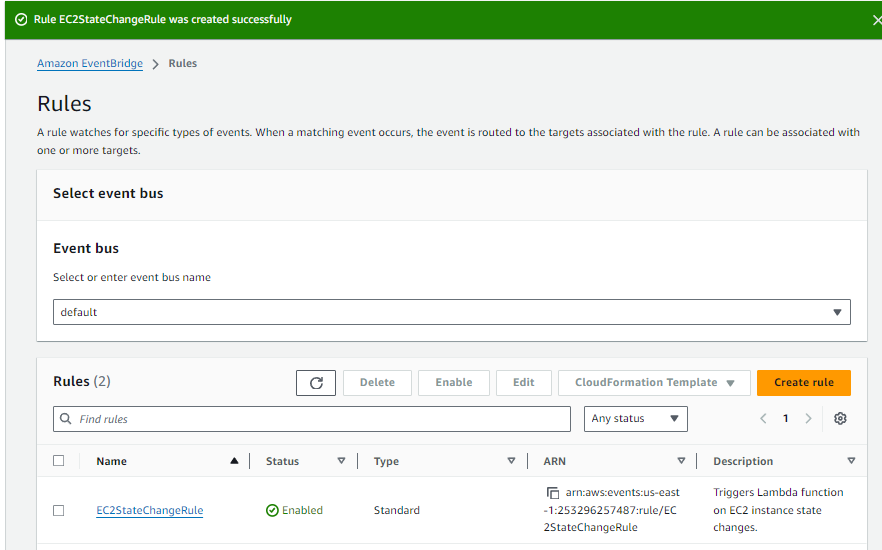Open table preferences gear icon

840,419
